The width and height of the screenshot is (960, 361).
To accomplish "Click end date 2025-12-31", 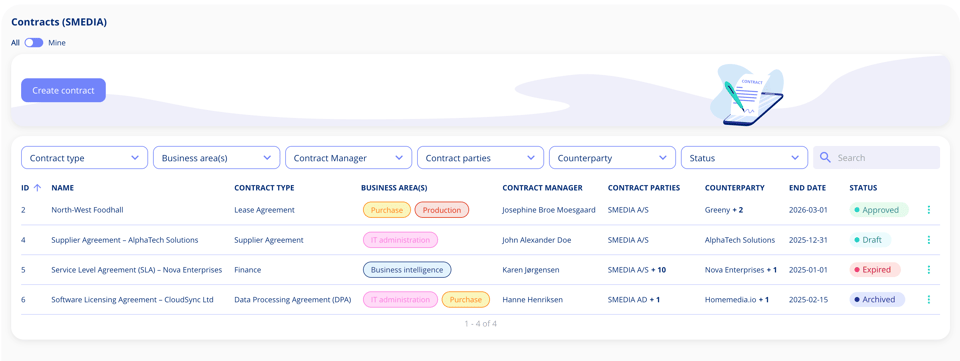I will [x=808, y=240].
